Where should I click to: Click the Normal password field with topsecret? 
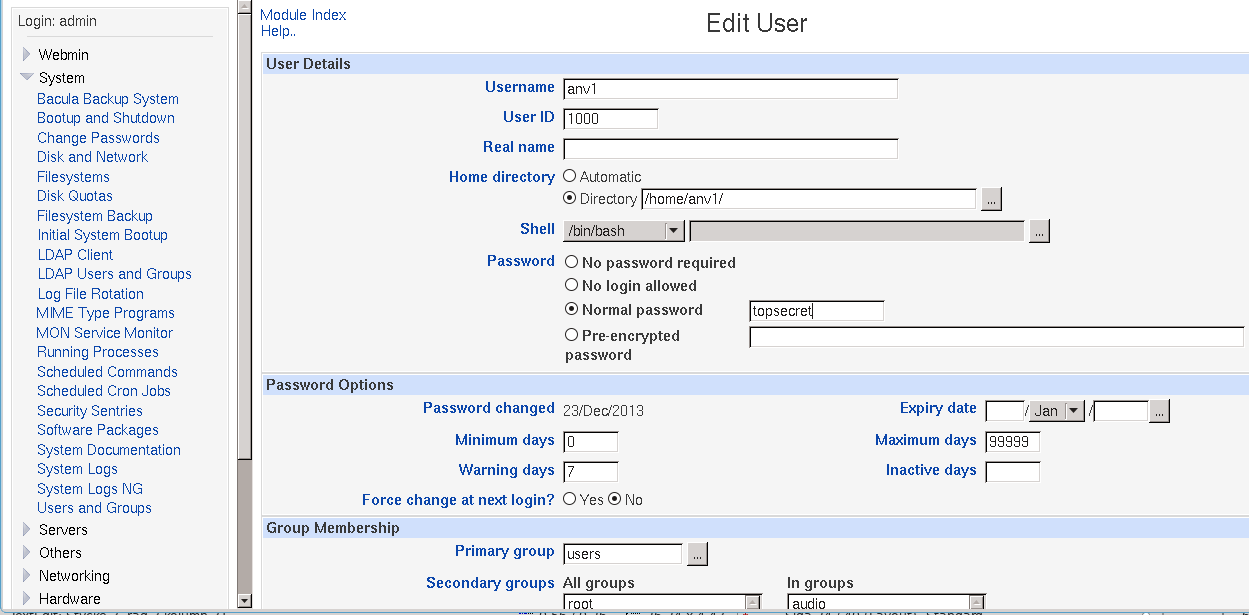[x=817, y=310]
